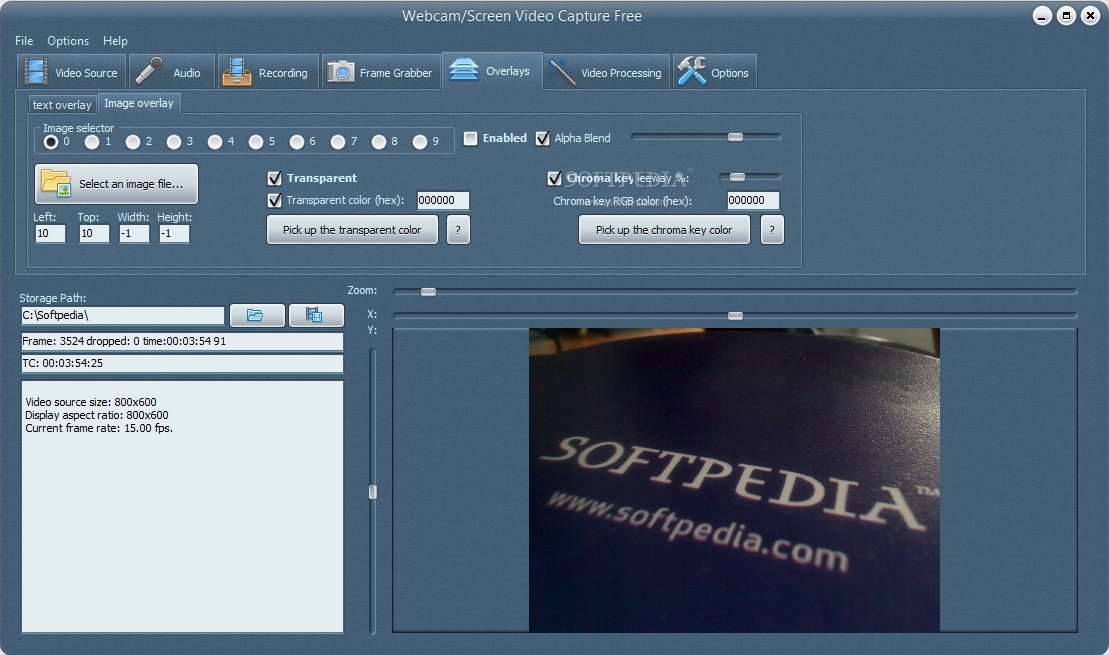Open the Recording tab
Screen dimensions: 1109x655
[x=268, y=72]
